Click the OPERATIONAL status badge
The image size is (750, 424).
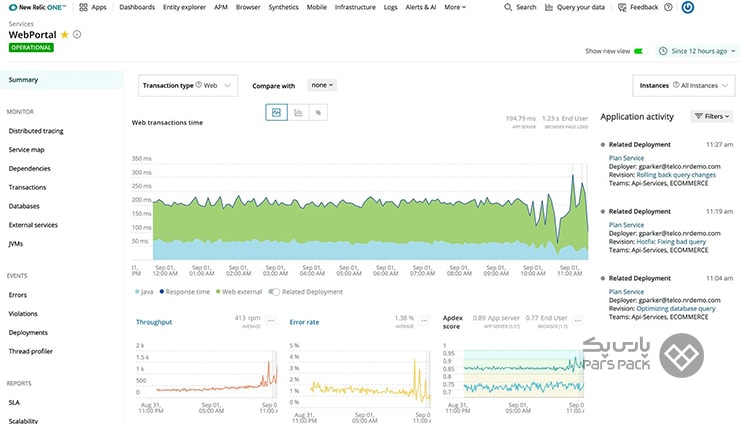[x=31, y=47]
